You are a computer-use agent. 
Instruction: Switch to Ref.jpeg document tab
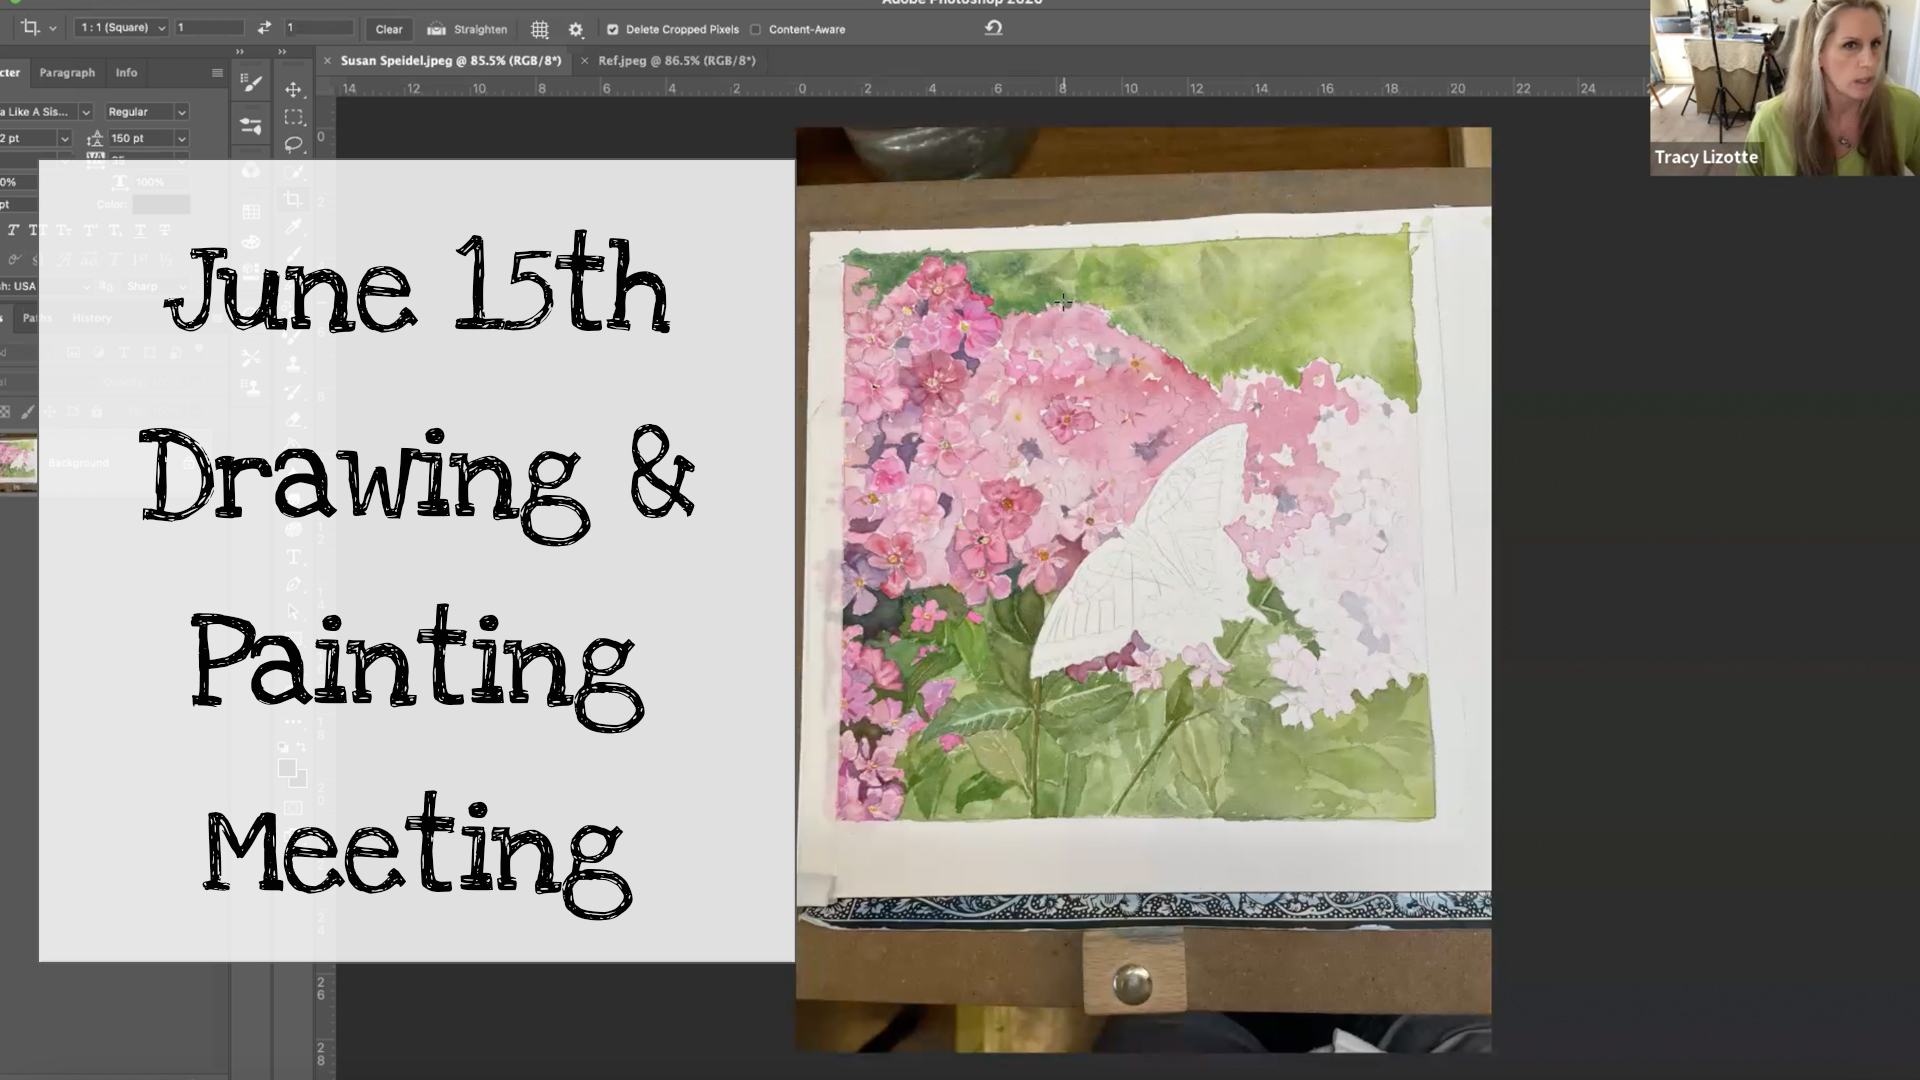click(677, 61)
